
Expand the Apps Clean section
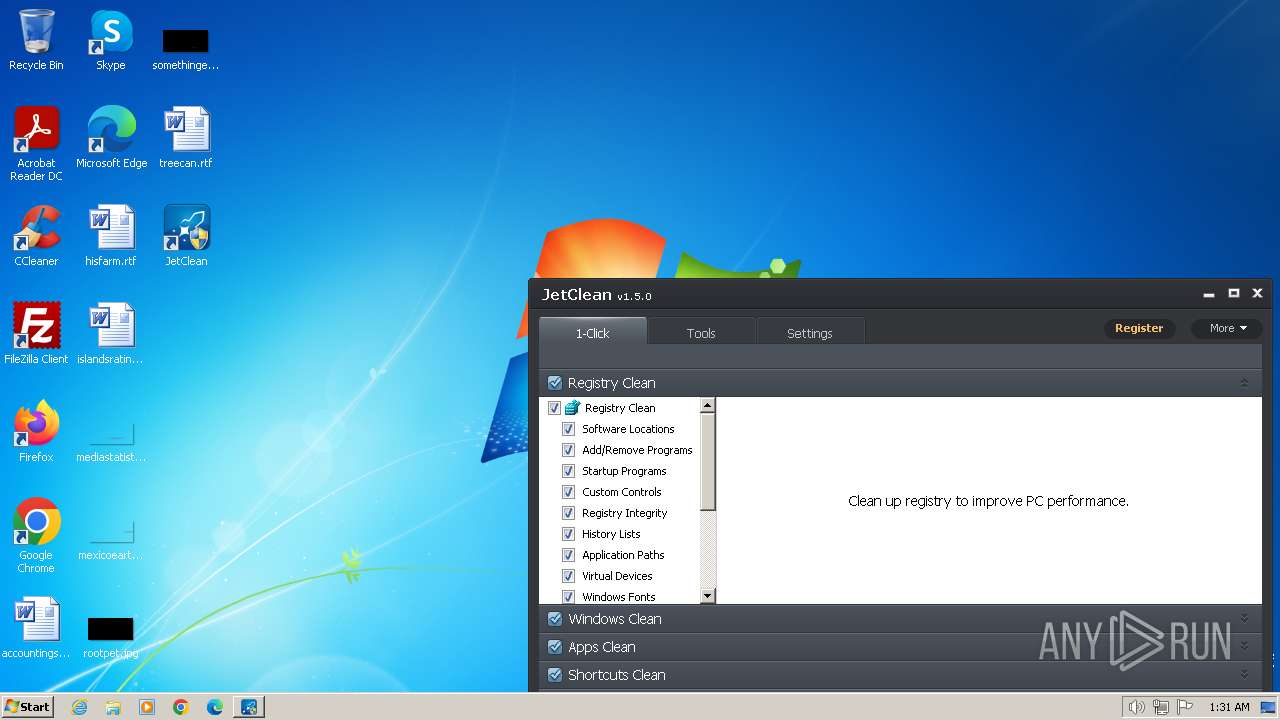click(1244, 646)
